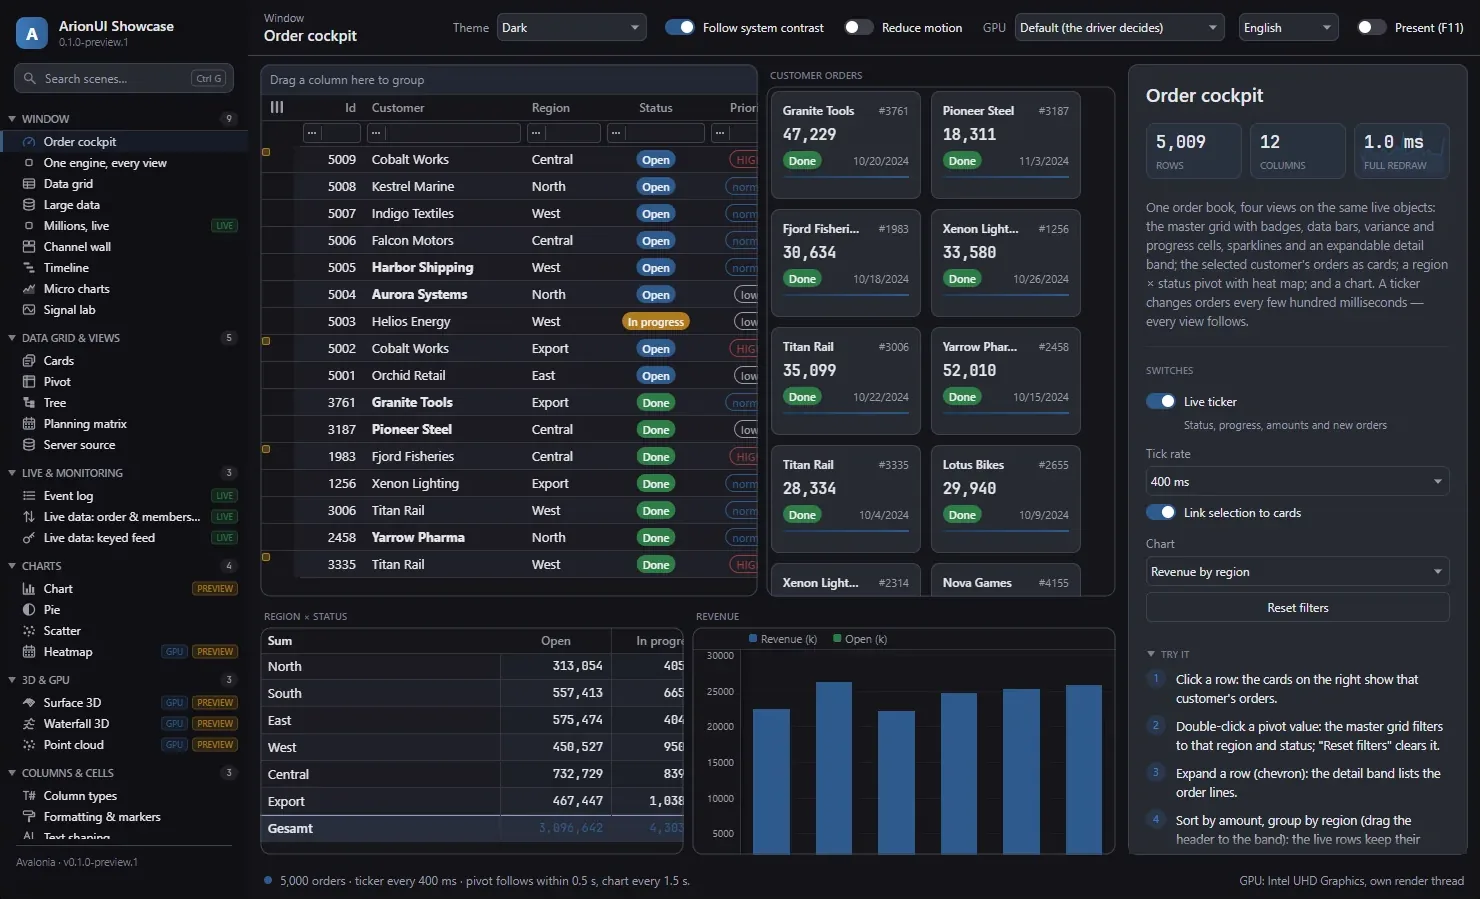This screenshot has height=899, width=1480.
Task: Collapse the WINDOW sidebar section
Action: tap(12, 119)
